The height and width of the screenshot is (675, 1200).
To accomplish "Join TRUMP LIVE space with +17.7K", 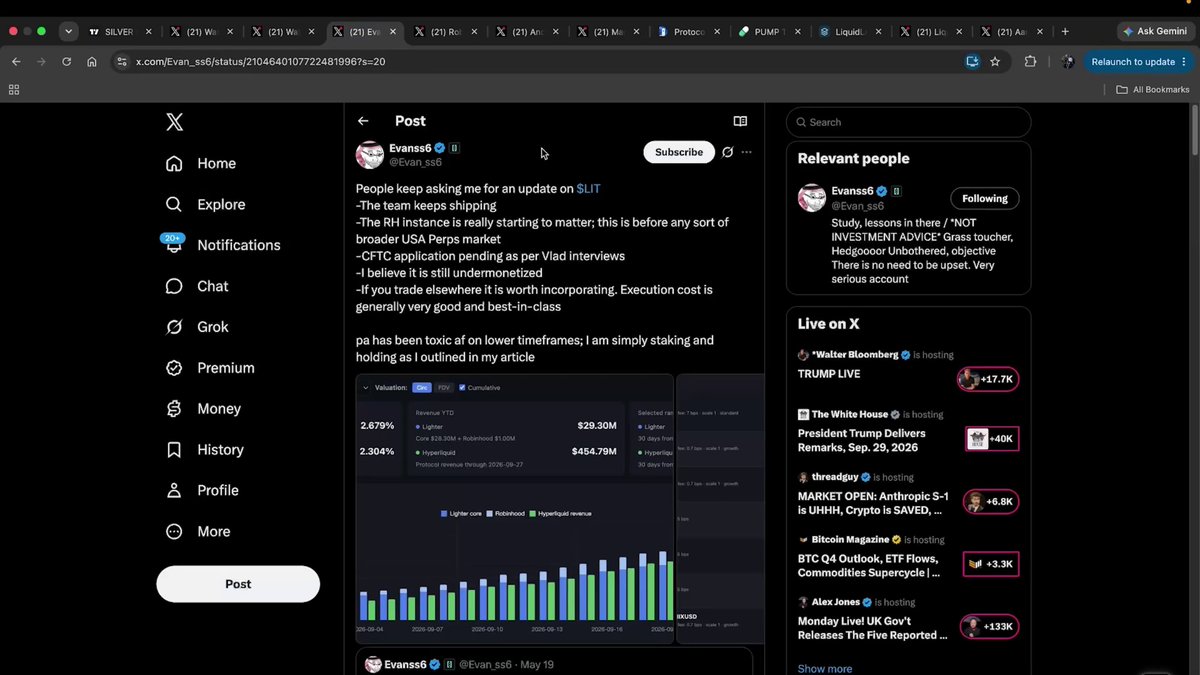I will pyautogui.click(x=988, y=379).
